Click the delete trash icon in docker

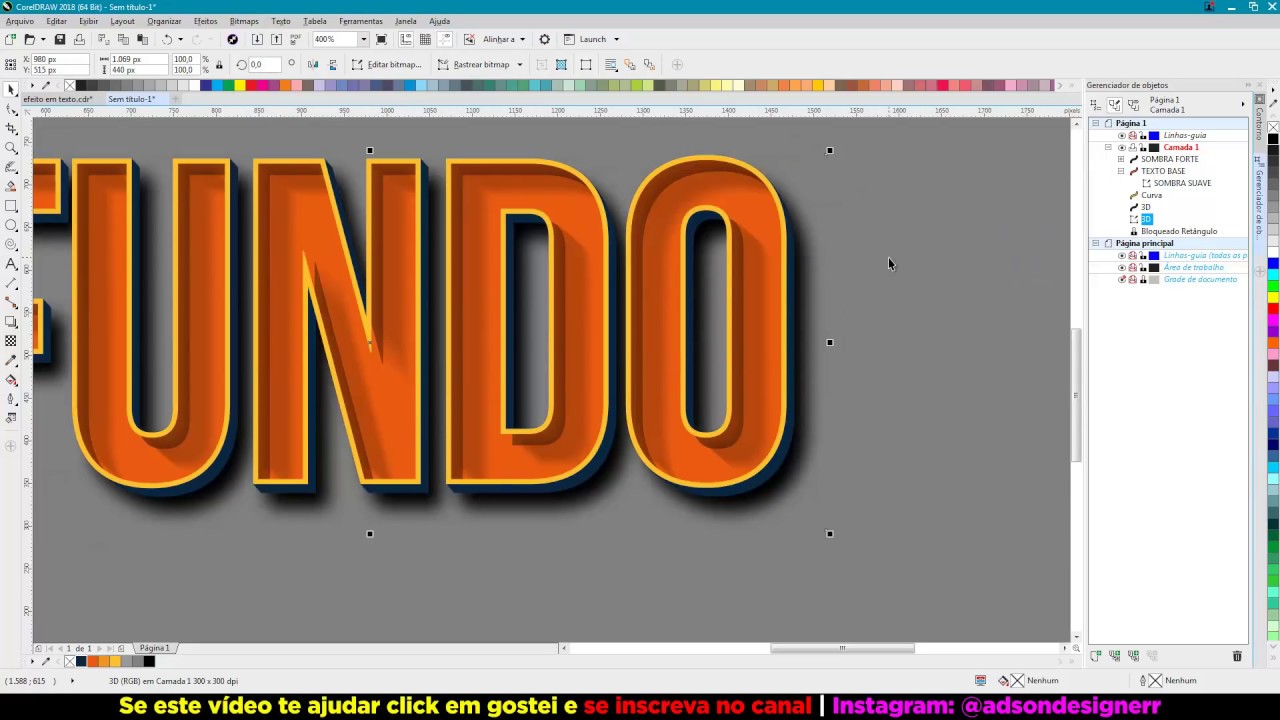(x=1237, y=656)
